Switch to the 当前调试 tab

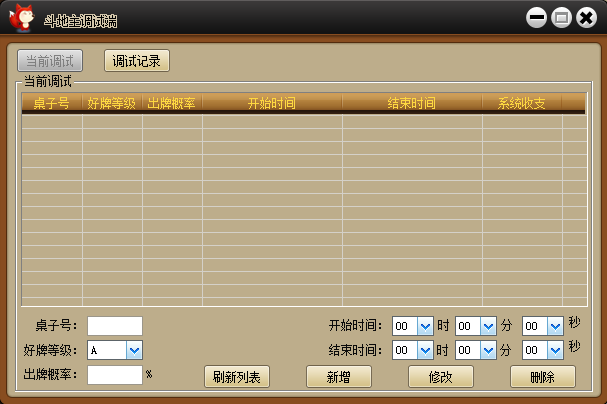[x=50, y=61]
